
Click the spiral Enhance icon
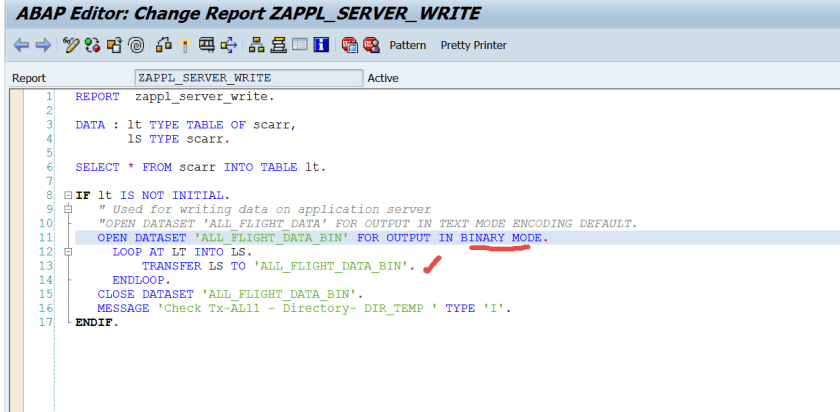tap(135, 45)
